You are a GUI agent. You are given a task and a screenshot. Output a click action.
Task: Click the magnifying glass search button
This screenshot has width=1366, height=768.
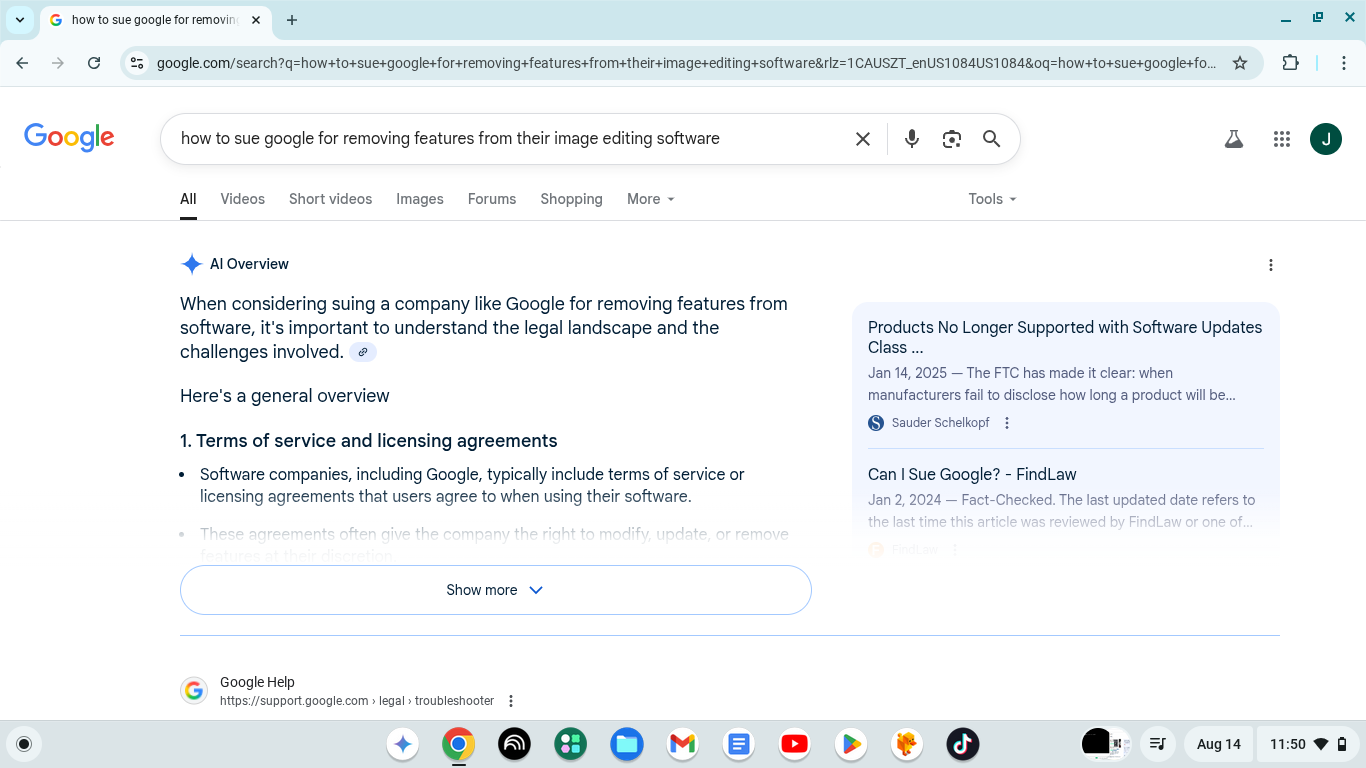(x=991, y=139)
